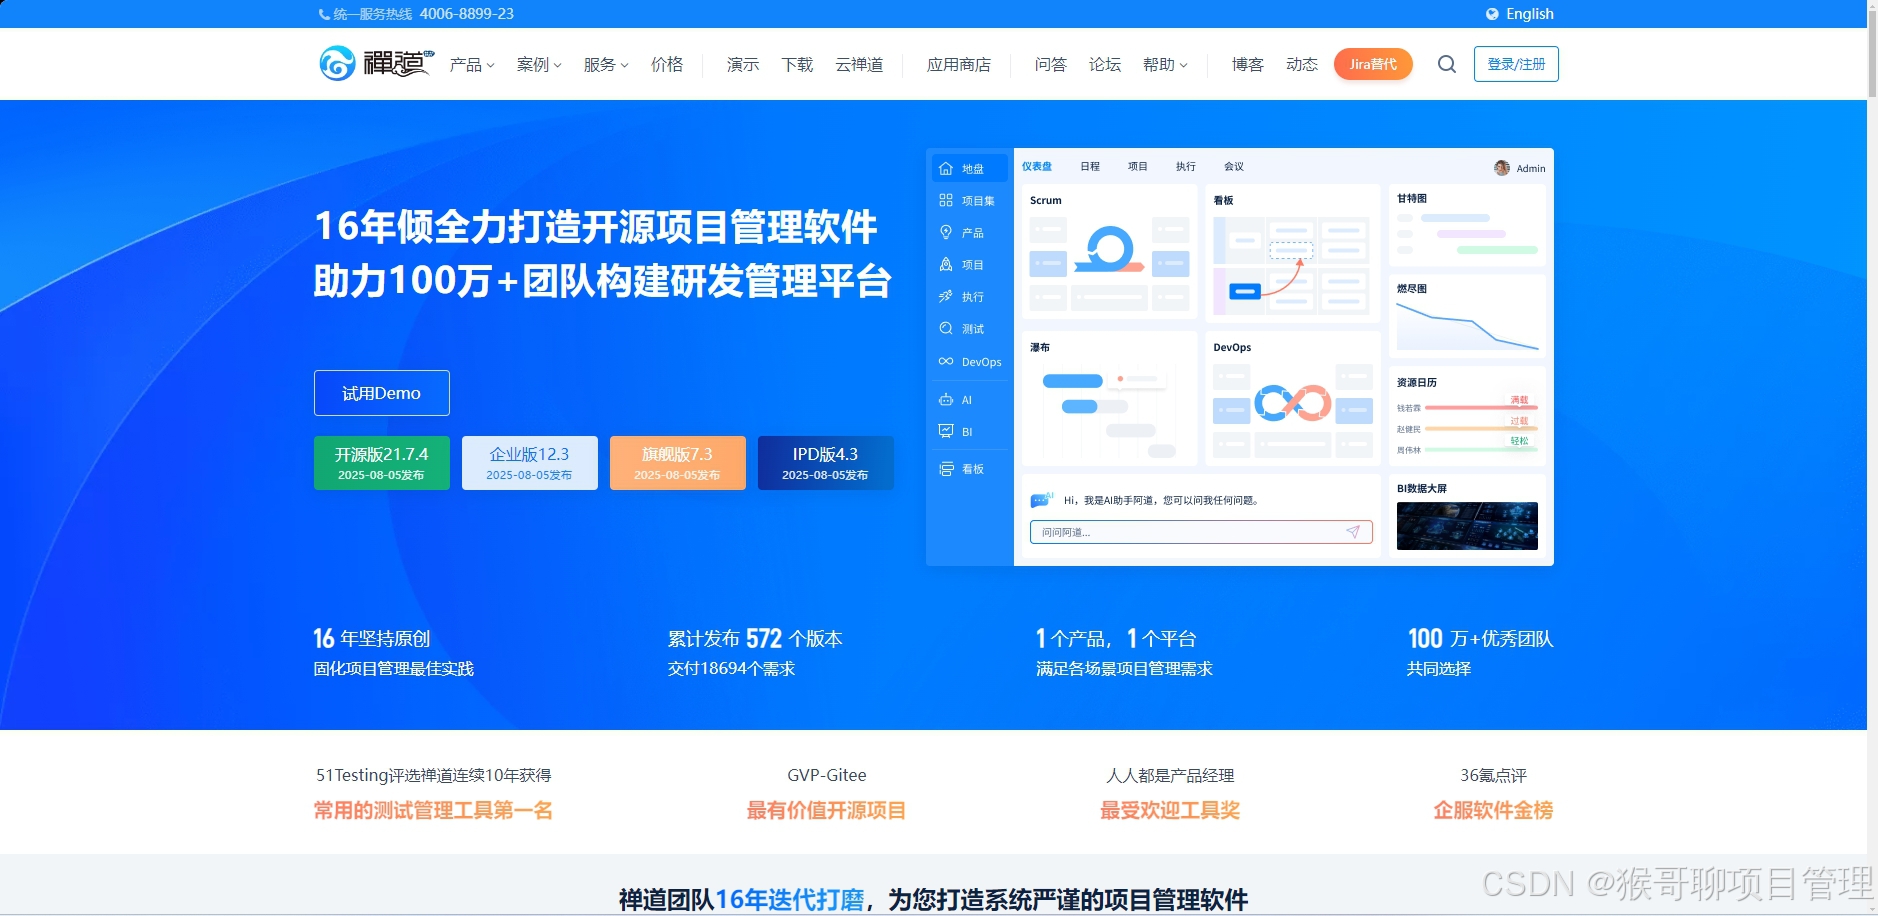
Task: Click the search magnifier in the top navbar
Action: [x=1446, y=63]
